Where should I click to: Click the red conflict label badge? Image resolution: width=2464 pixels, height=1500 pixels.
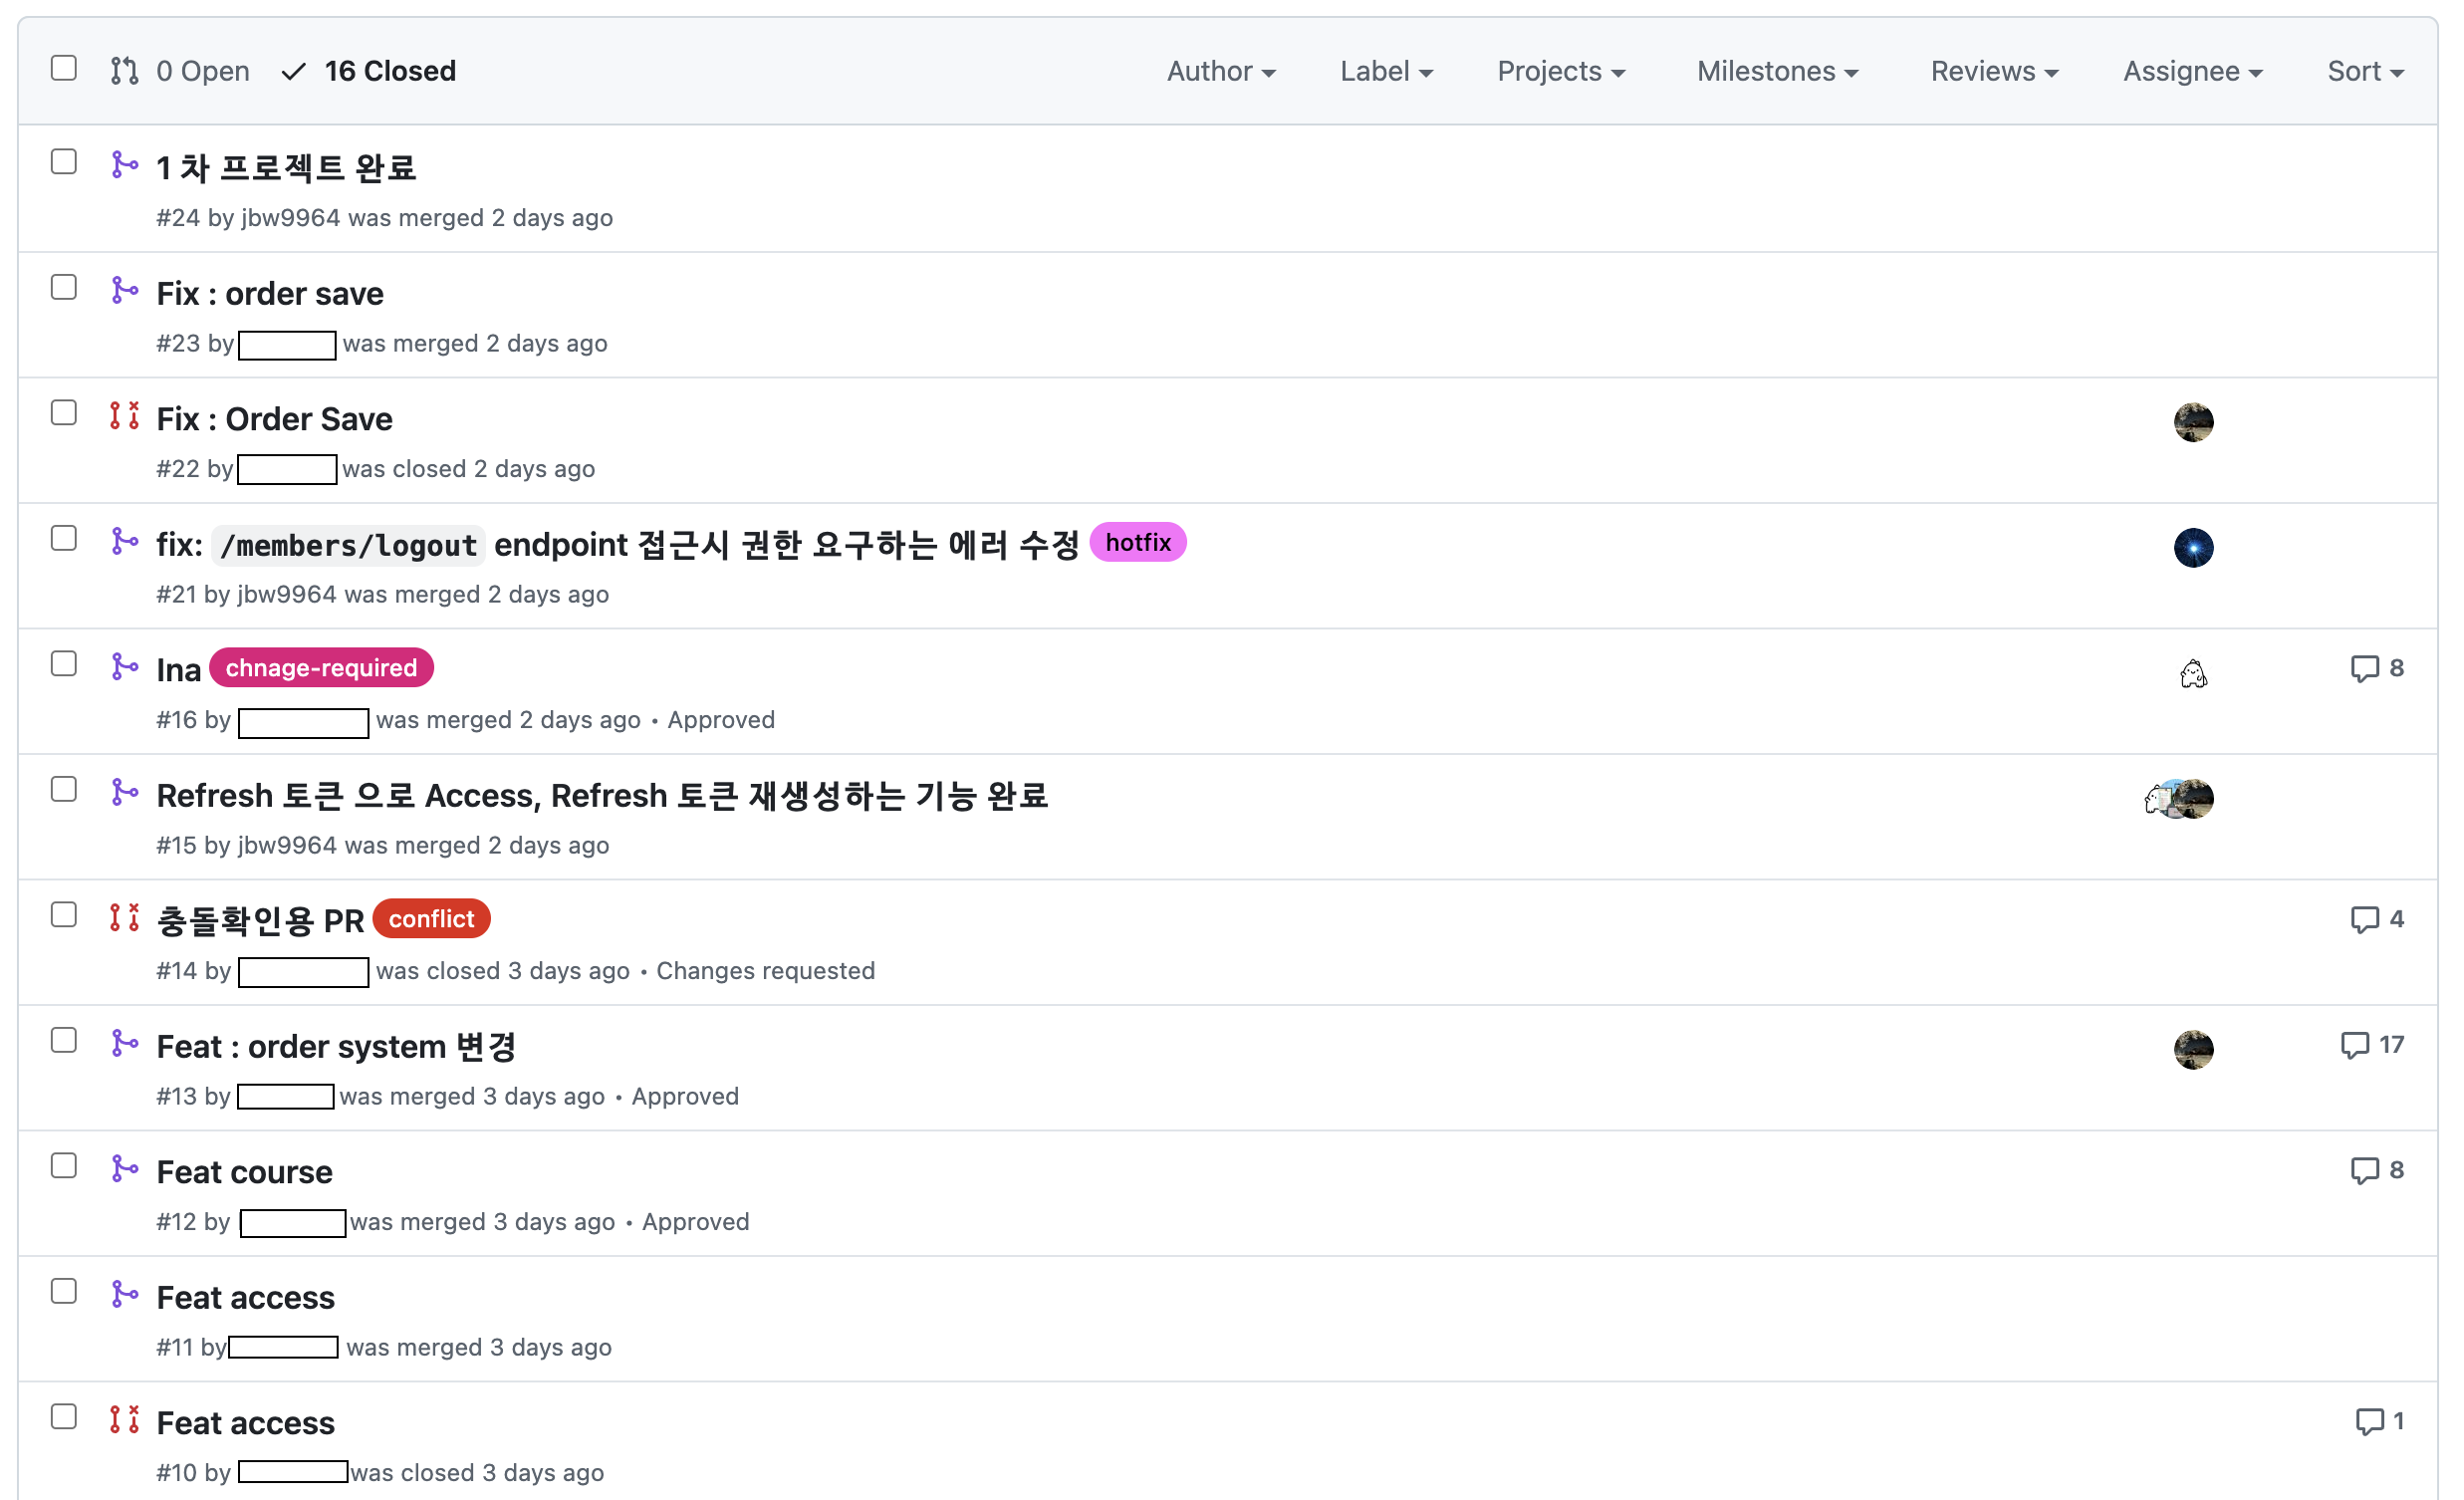pyautogui.click(x=431, y=919)
